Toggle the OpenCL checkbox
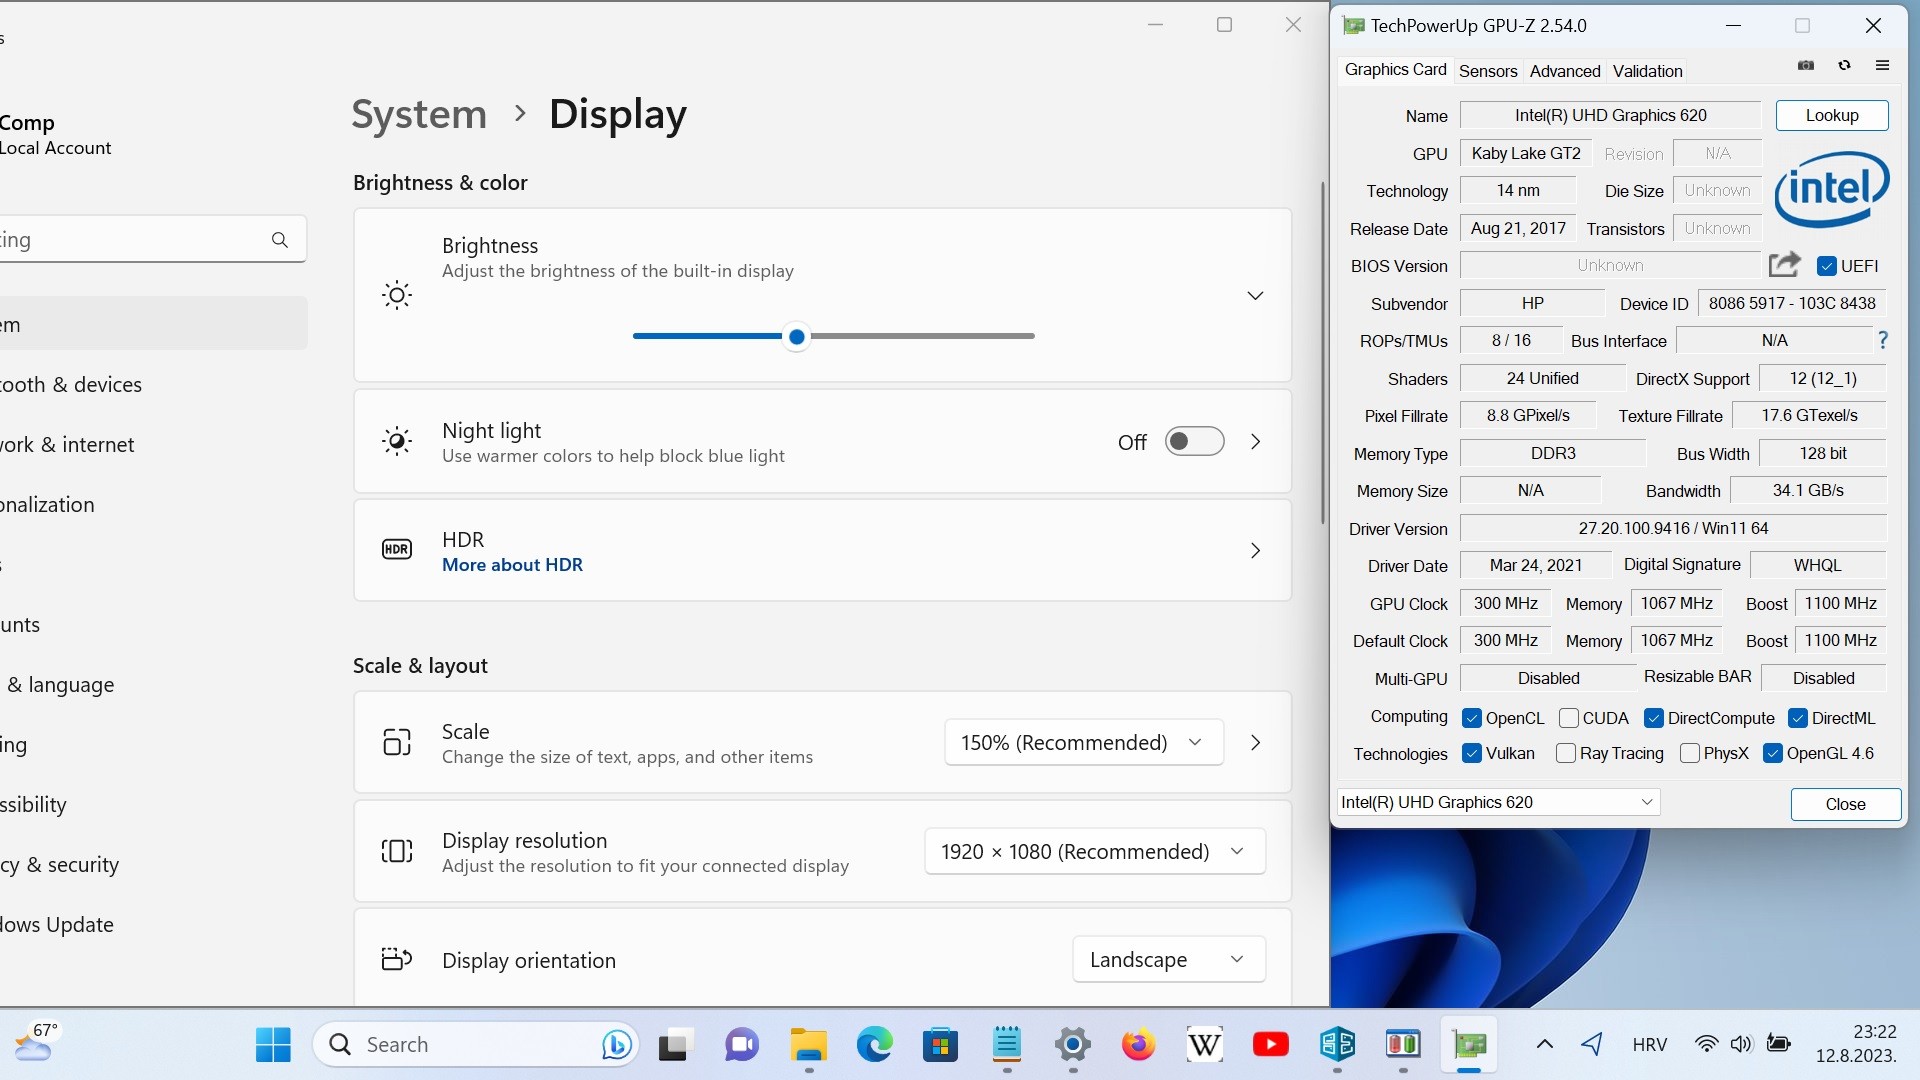The image size is (1920, 1080). click(1471, 718)
